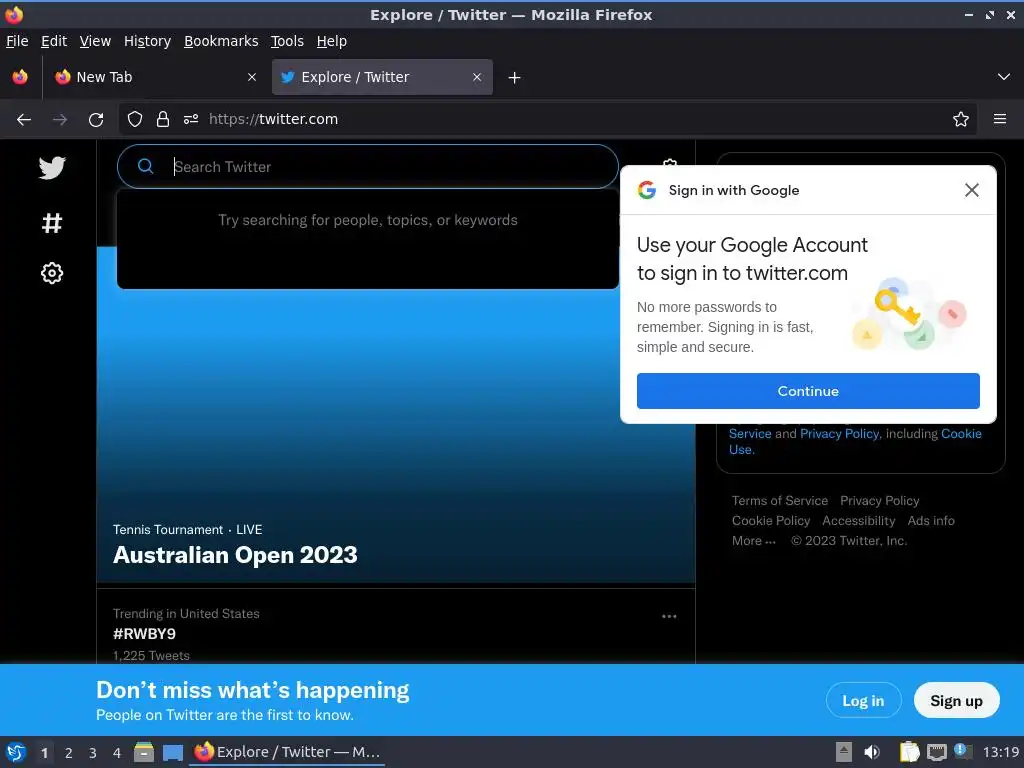Open the Ads info footer link
This screenshot has width=1024, height=768.
pos(931,521)
